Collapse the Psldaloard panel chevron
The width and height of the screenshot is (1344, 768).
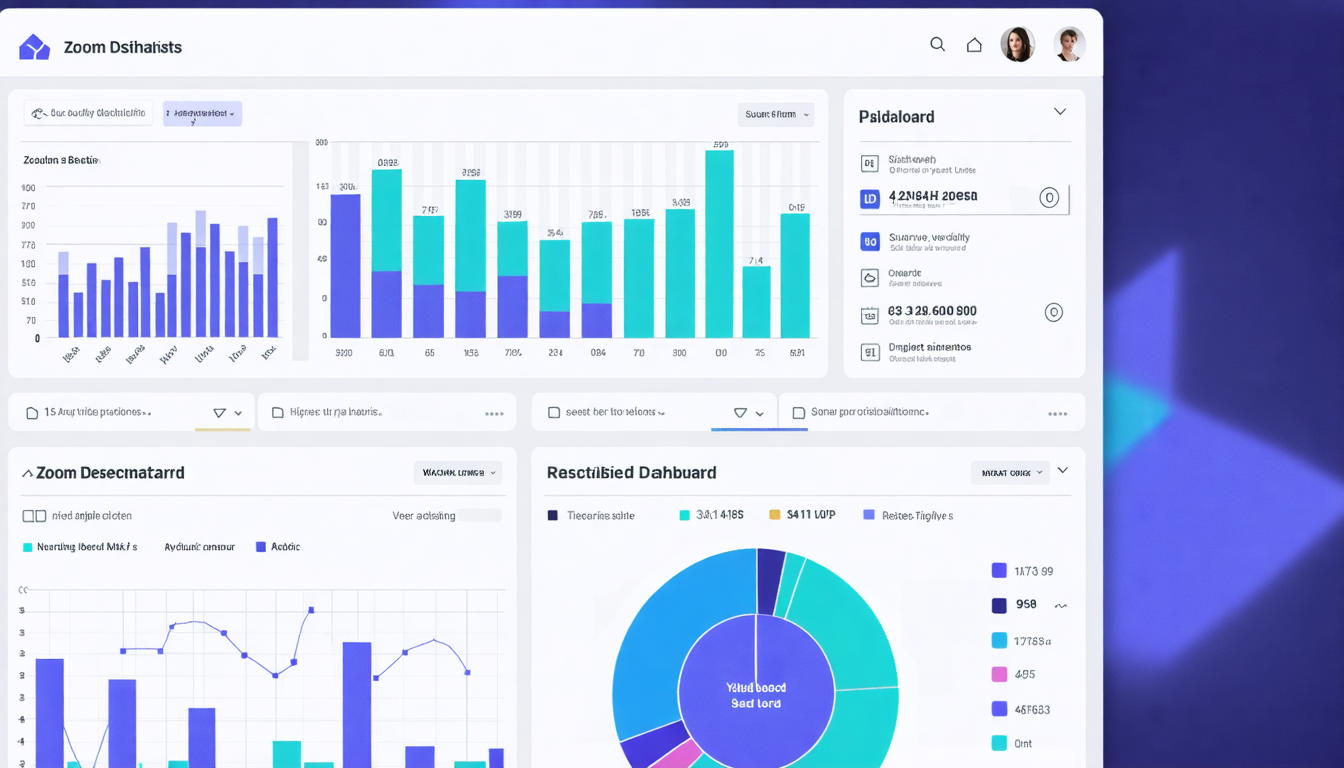coord(1060,112)
